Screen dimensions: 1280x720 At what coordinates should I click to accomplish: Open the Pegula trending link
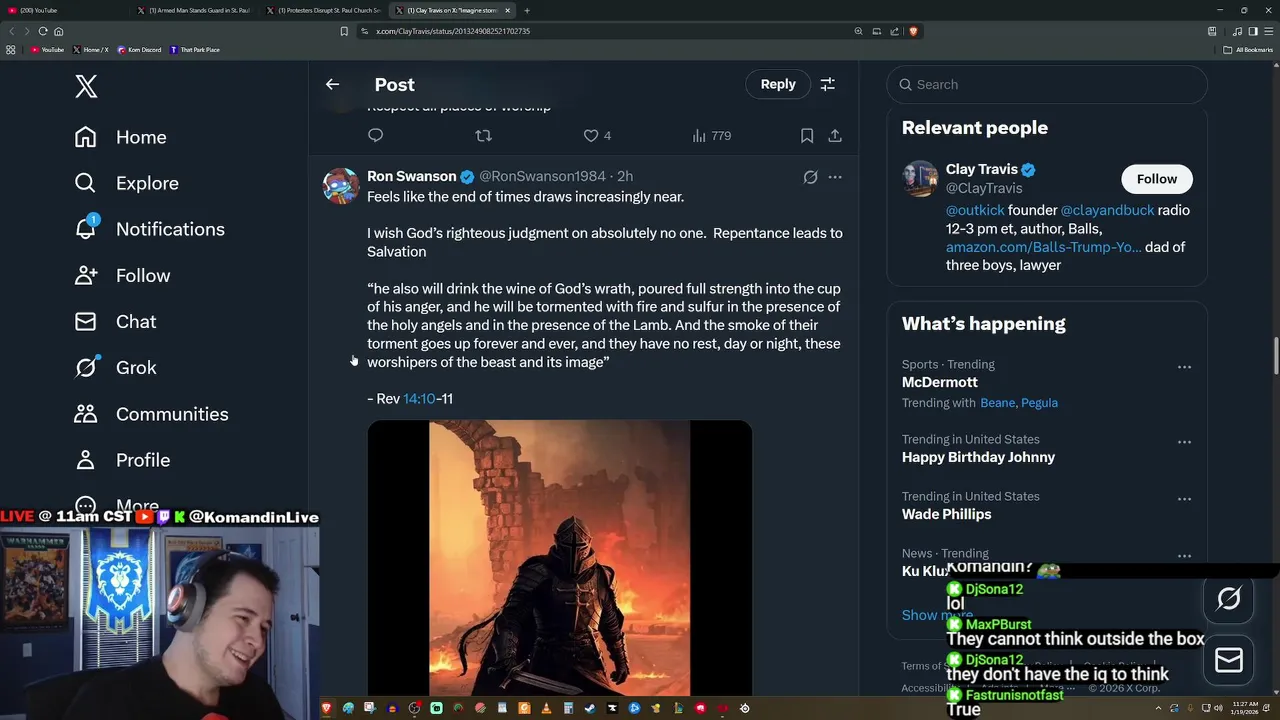coord(1039,402)
